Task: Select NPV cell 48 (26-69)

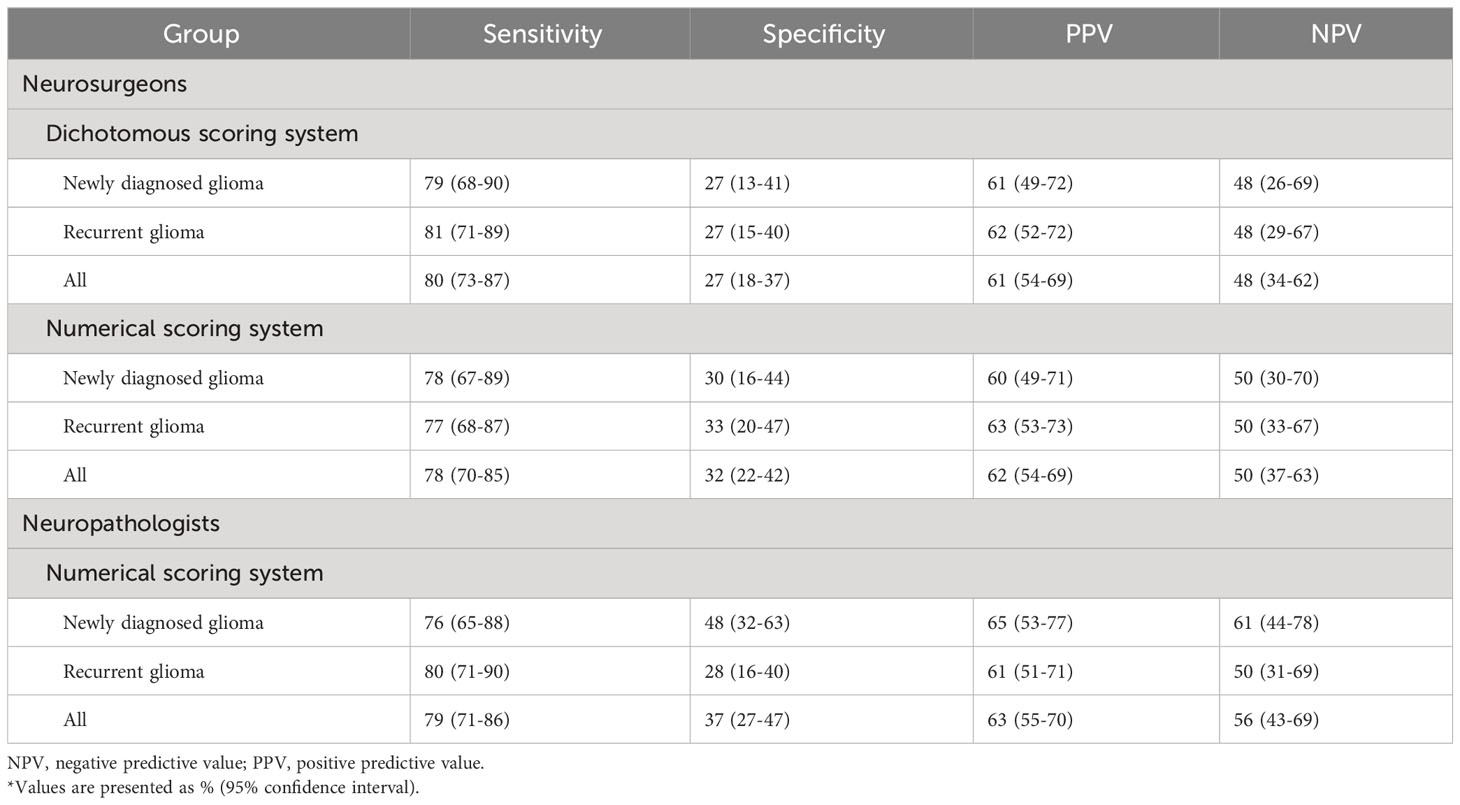Action: (1276, 183)
